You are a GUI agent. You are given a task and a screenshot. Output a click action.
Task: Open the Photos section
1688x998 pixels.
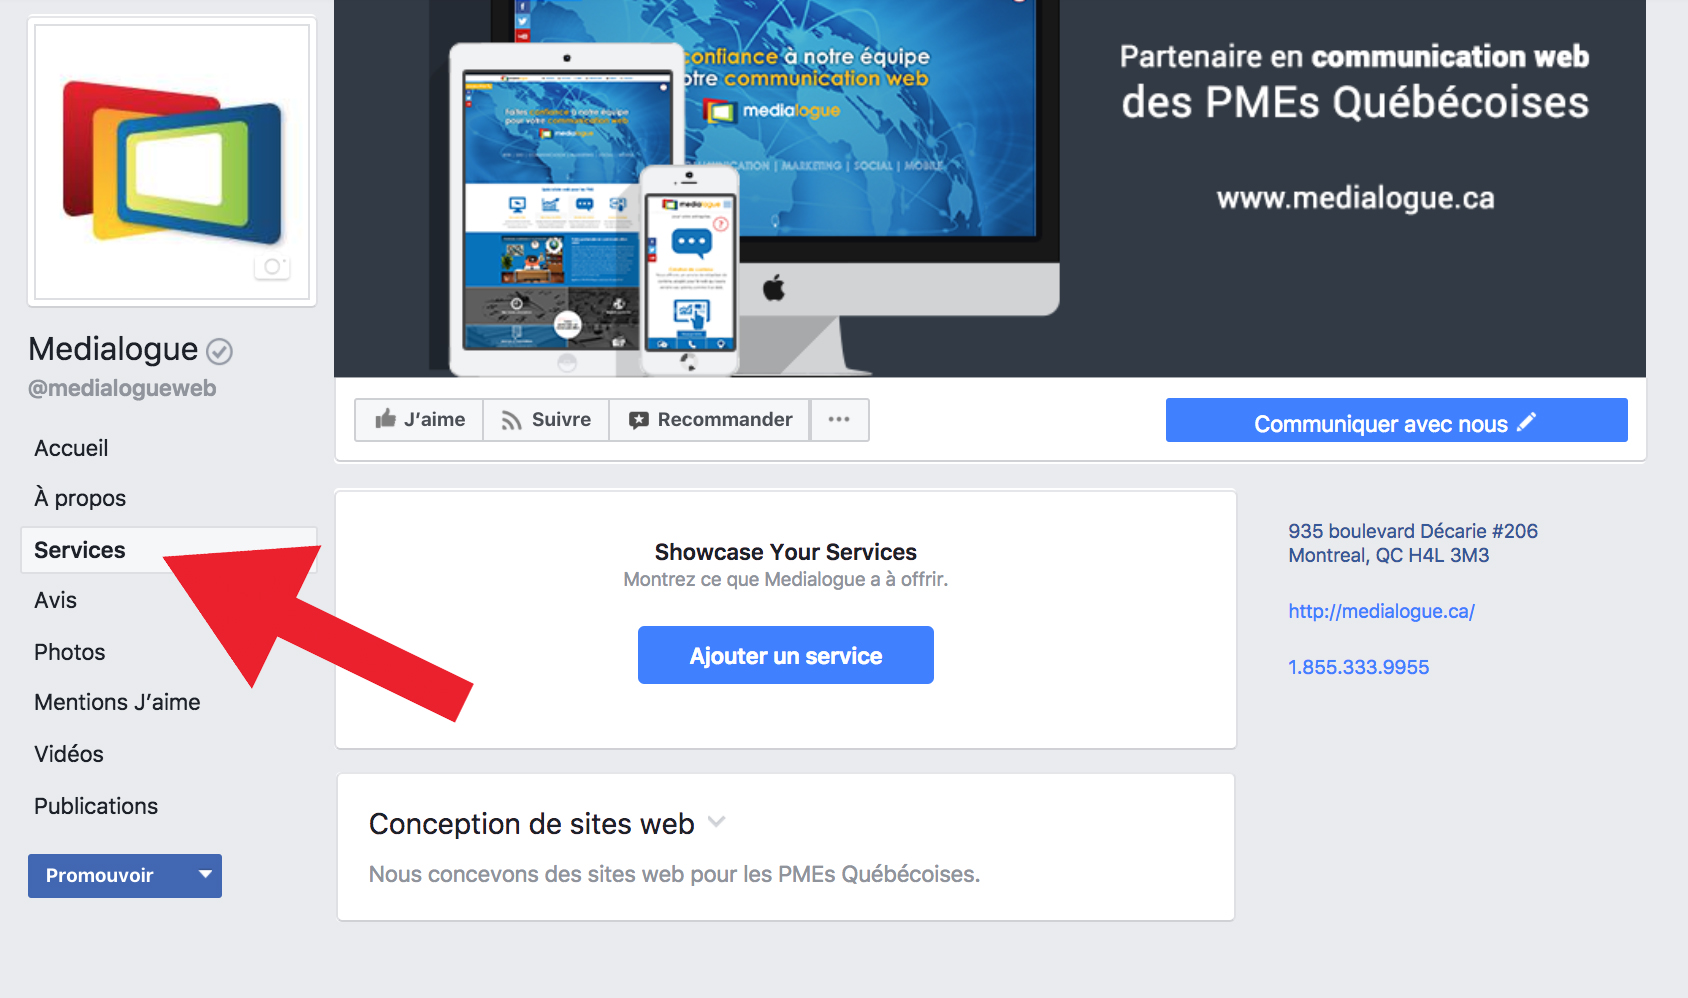point(69,652)
